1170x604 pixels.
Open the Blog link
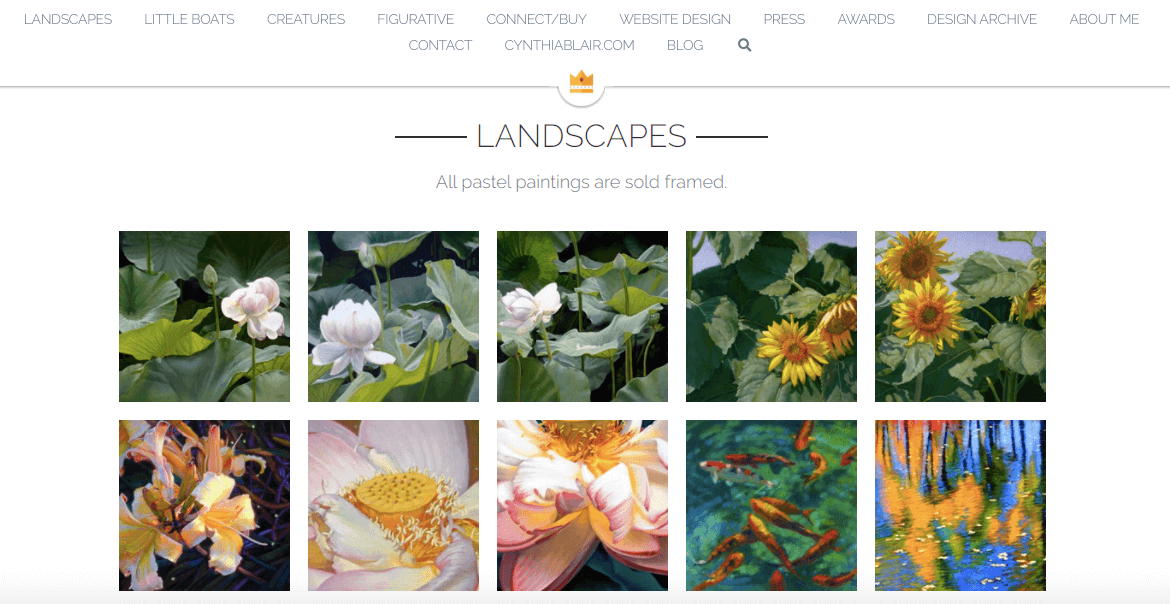point(685,45)
